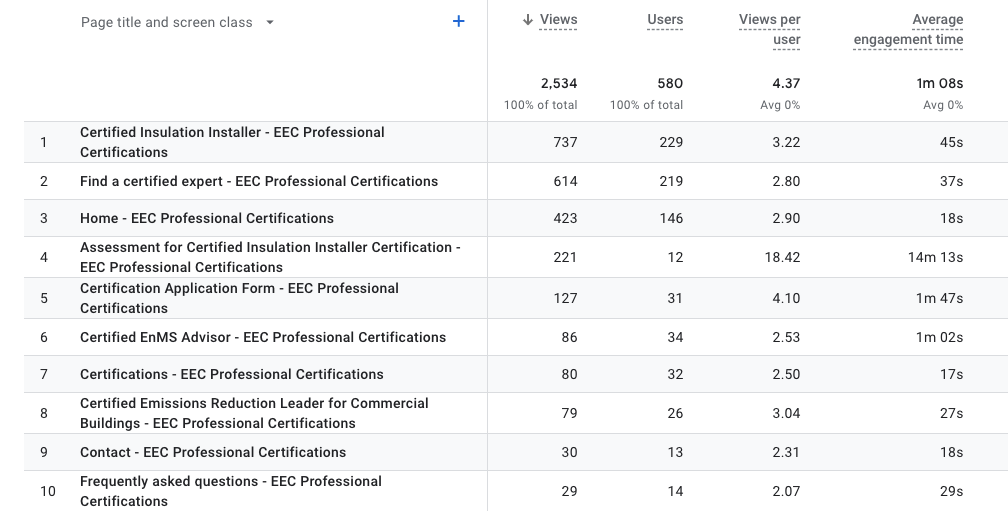Screen dimensions: 1008x528
Task: Click the Users column header
Action: 665,19
